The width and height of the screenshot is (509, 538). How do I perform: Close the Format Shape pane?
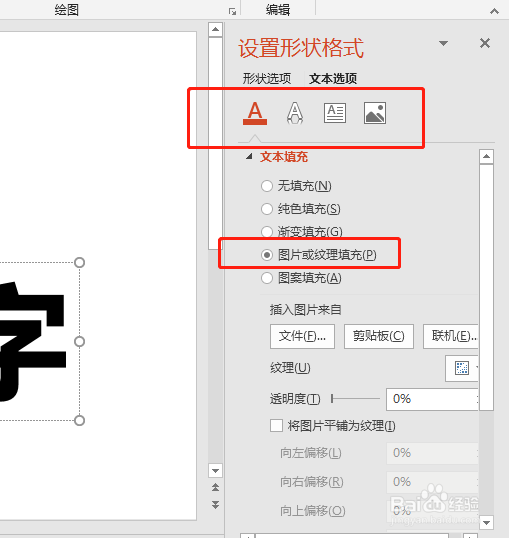pyautogui.click(x=485, y=43)
